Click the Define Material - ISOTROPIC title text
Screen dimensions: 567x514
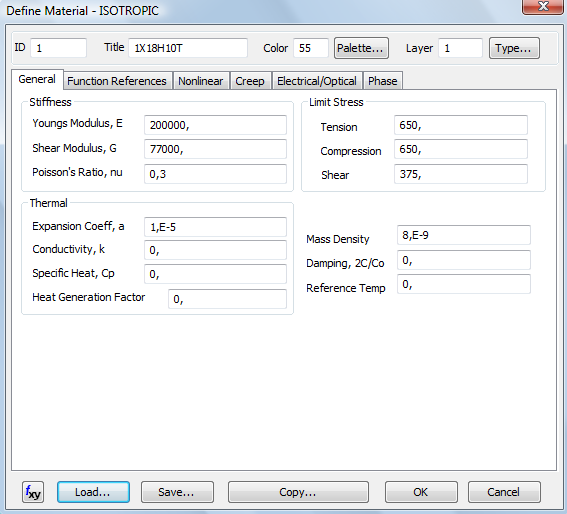[x=82, y=11]
